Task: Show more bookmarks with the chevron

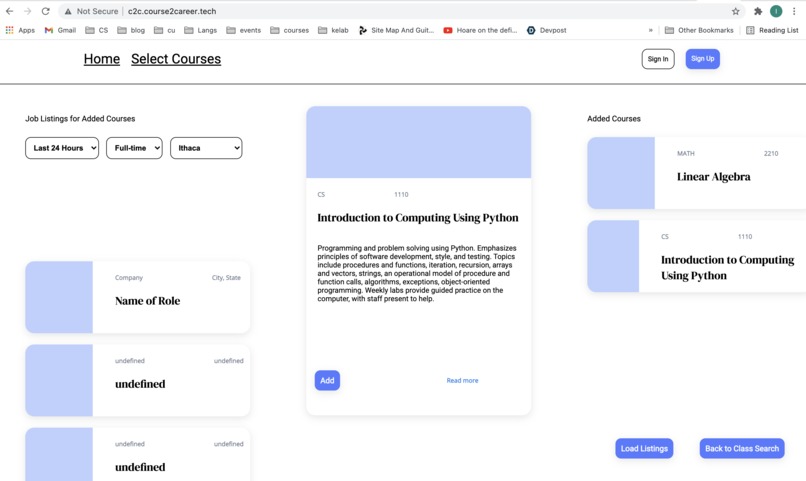Action: [x=651, y=30]
